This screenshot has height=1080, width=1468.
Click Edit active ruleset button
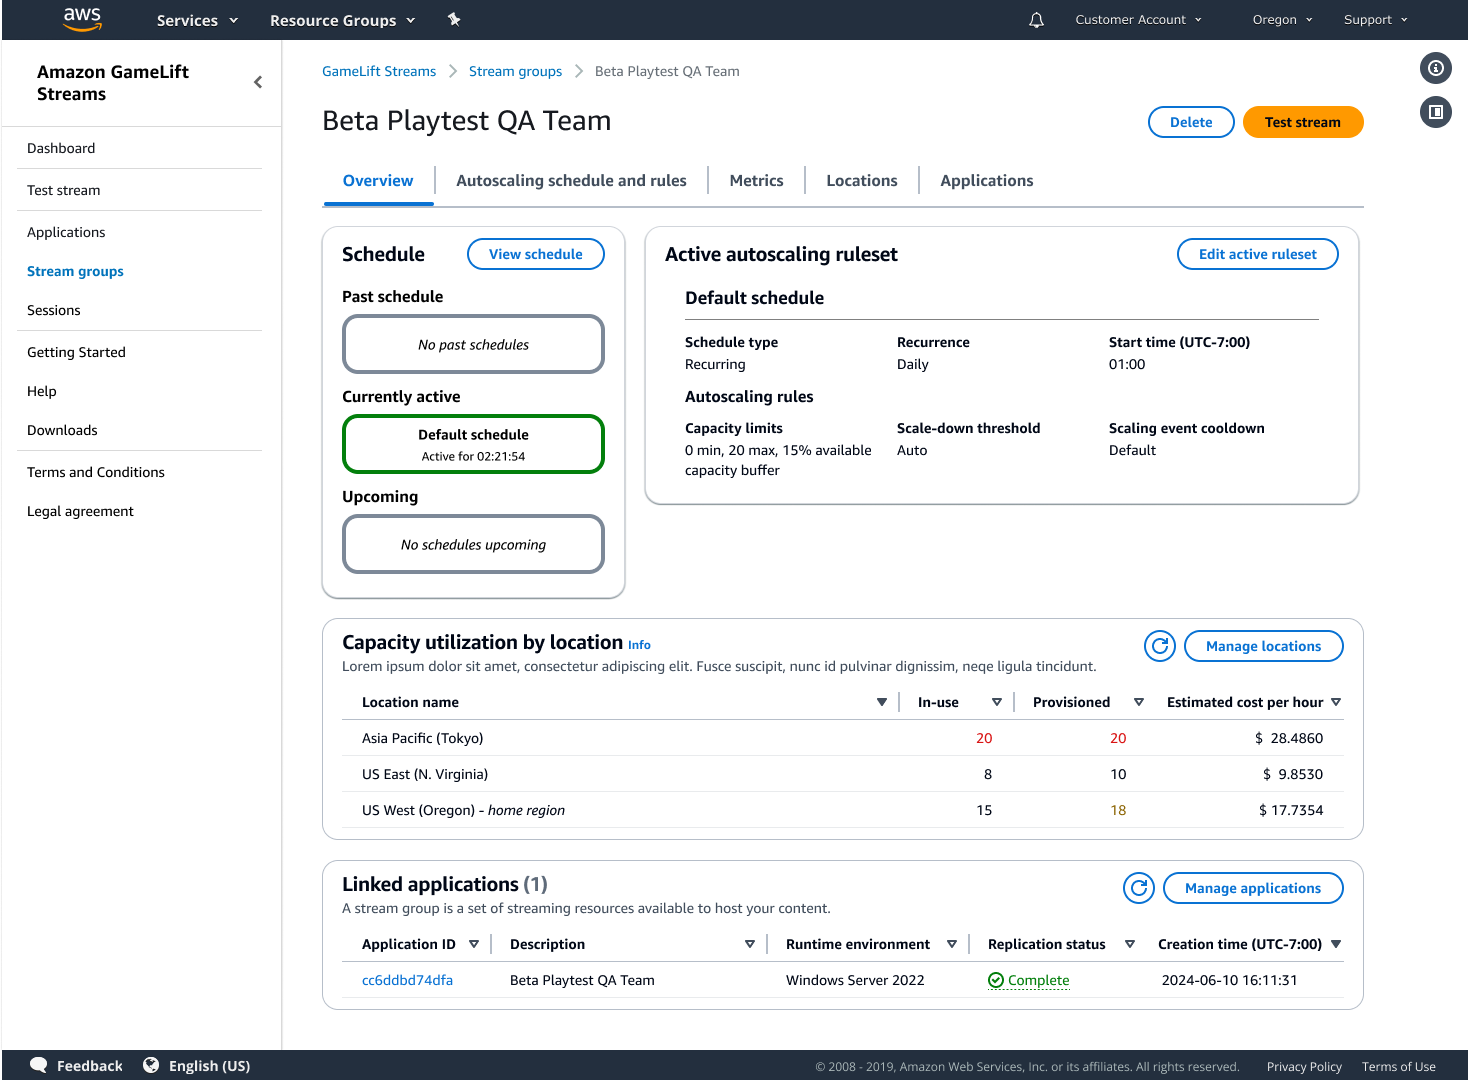coord(1258,254)
